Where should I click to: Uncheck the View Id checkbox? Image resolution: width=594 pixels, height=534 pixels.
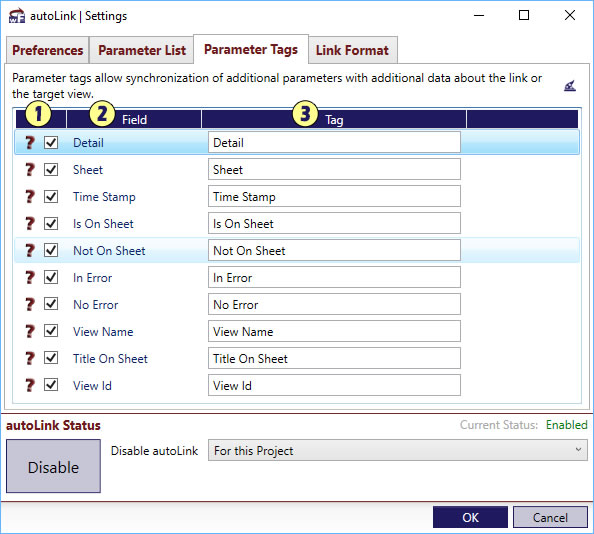(x=51, y=386)
